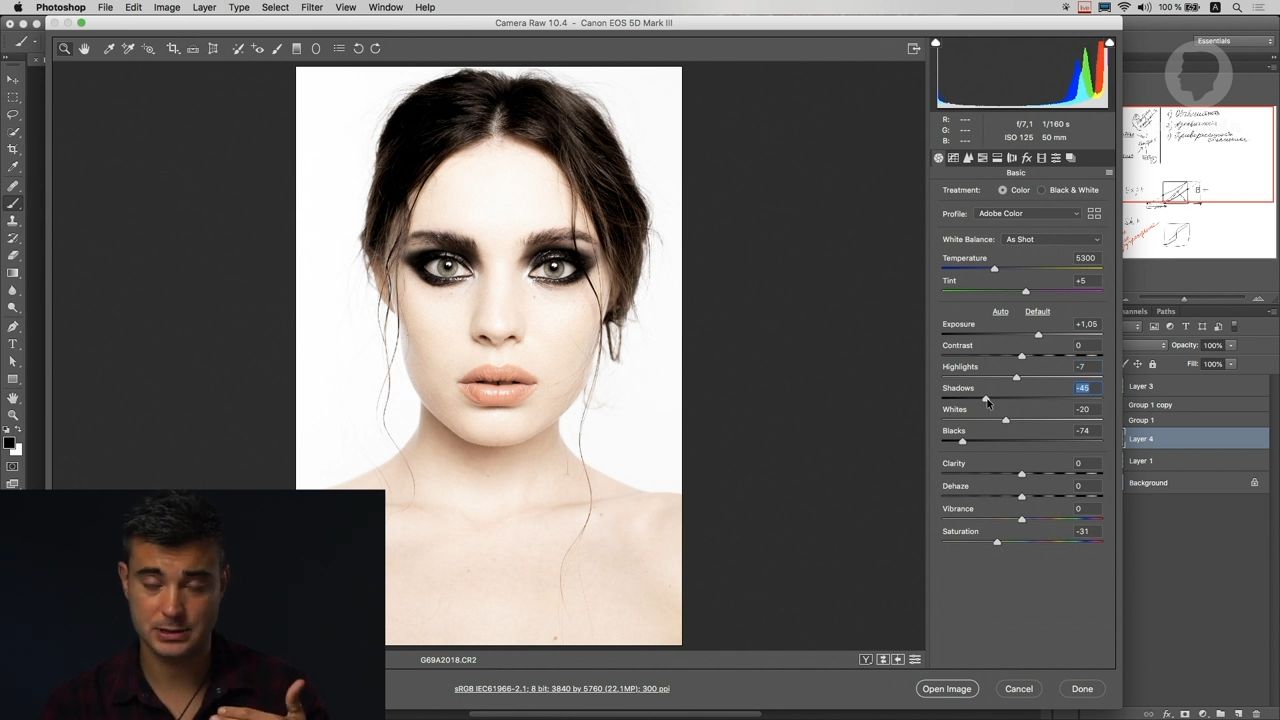This screenshot has width=1280, height=720.
Task: Switch to the Paths panel tab
Action: [1166, 311]
